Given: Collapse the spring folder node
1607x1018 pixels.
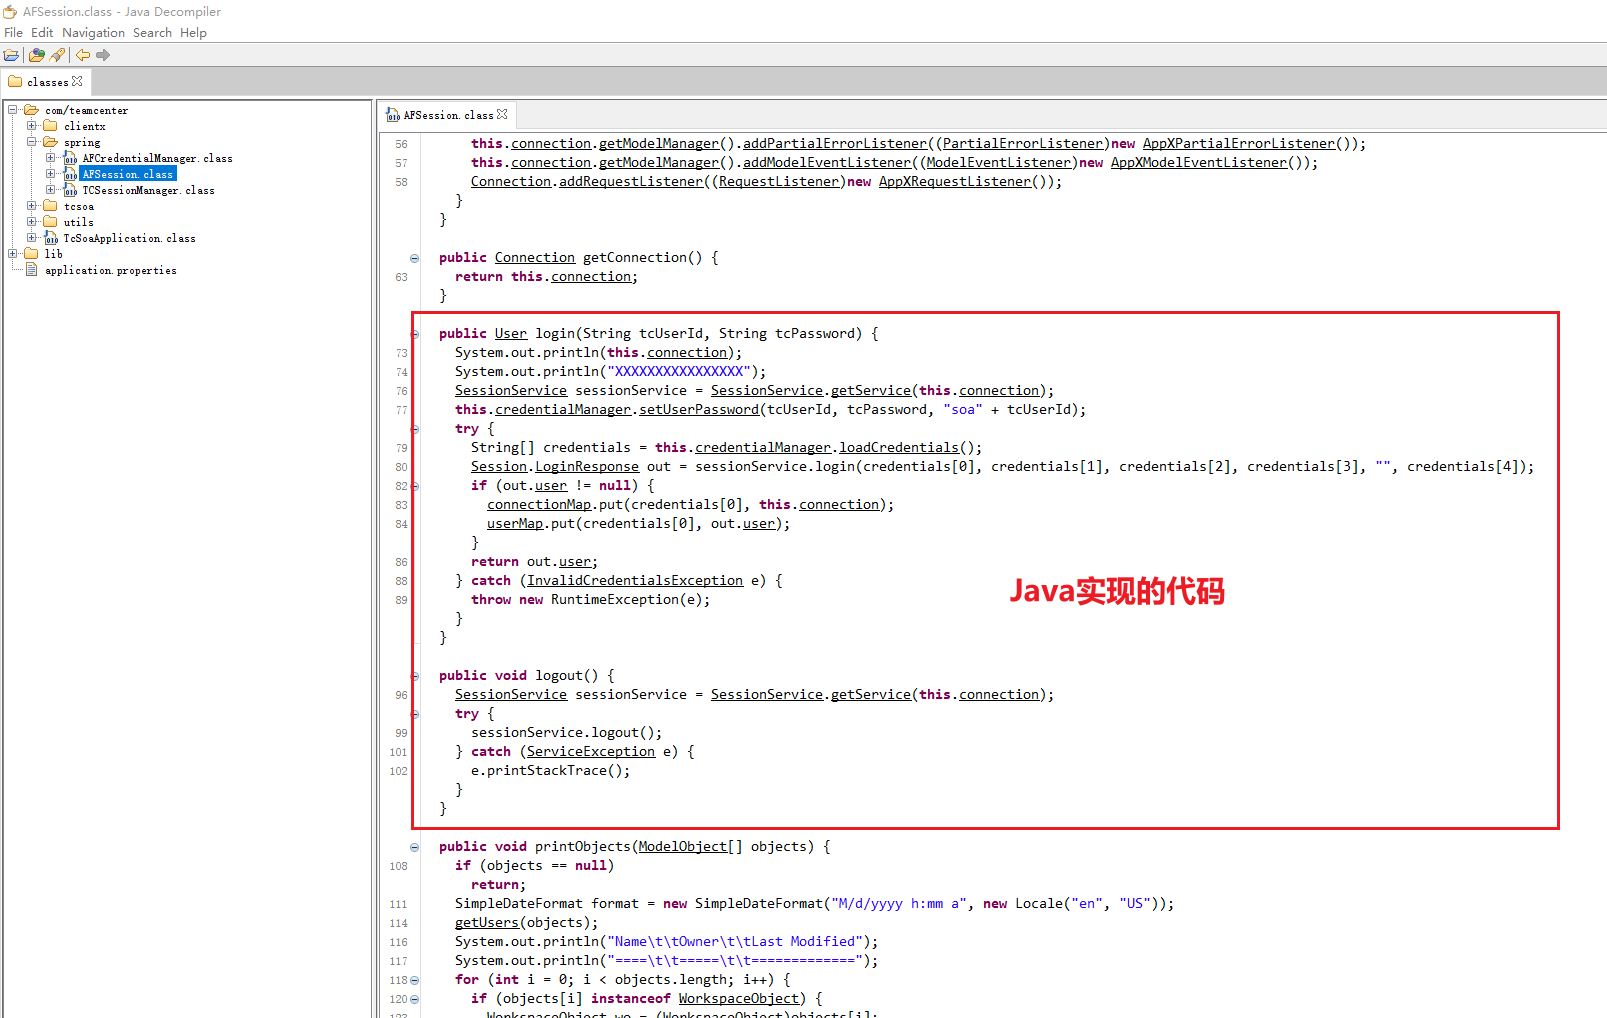Looking at the screenshot, I should 32,142.
